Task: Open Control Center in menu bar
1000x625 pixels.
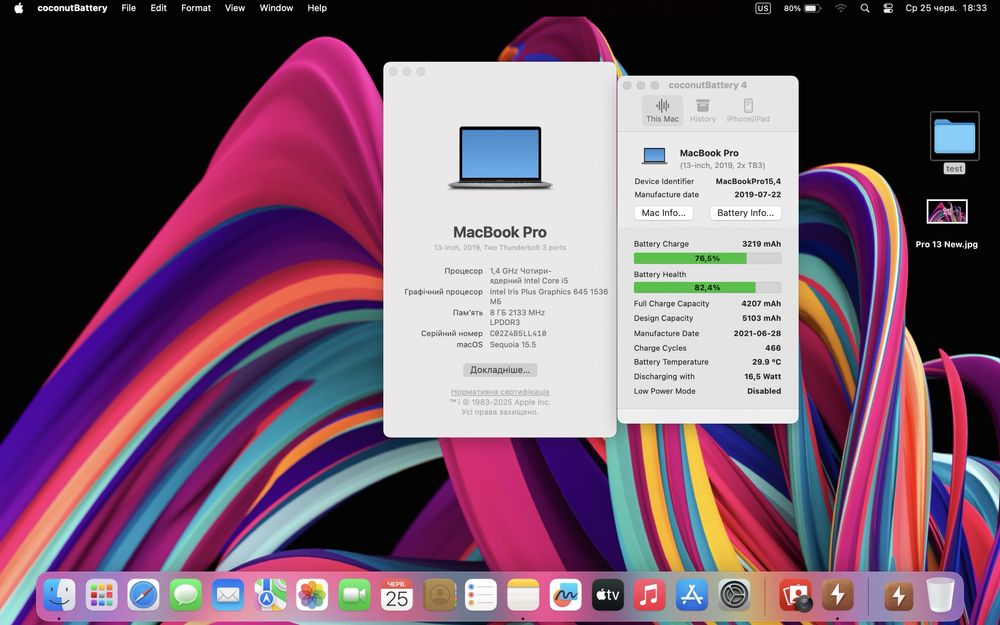Action: click(x=888, y=8)
